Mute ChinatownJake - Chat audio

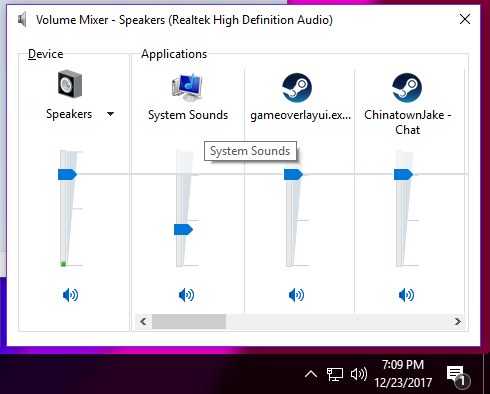pyautogui.click(x=406, y=295)
